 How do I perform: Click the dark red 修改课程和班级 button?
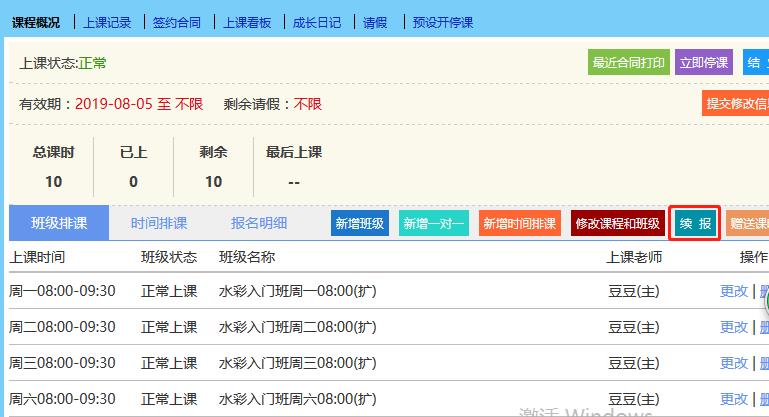point(618,224)
